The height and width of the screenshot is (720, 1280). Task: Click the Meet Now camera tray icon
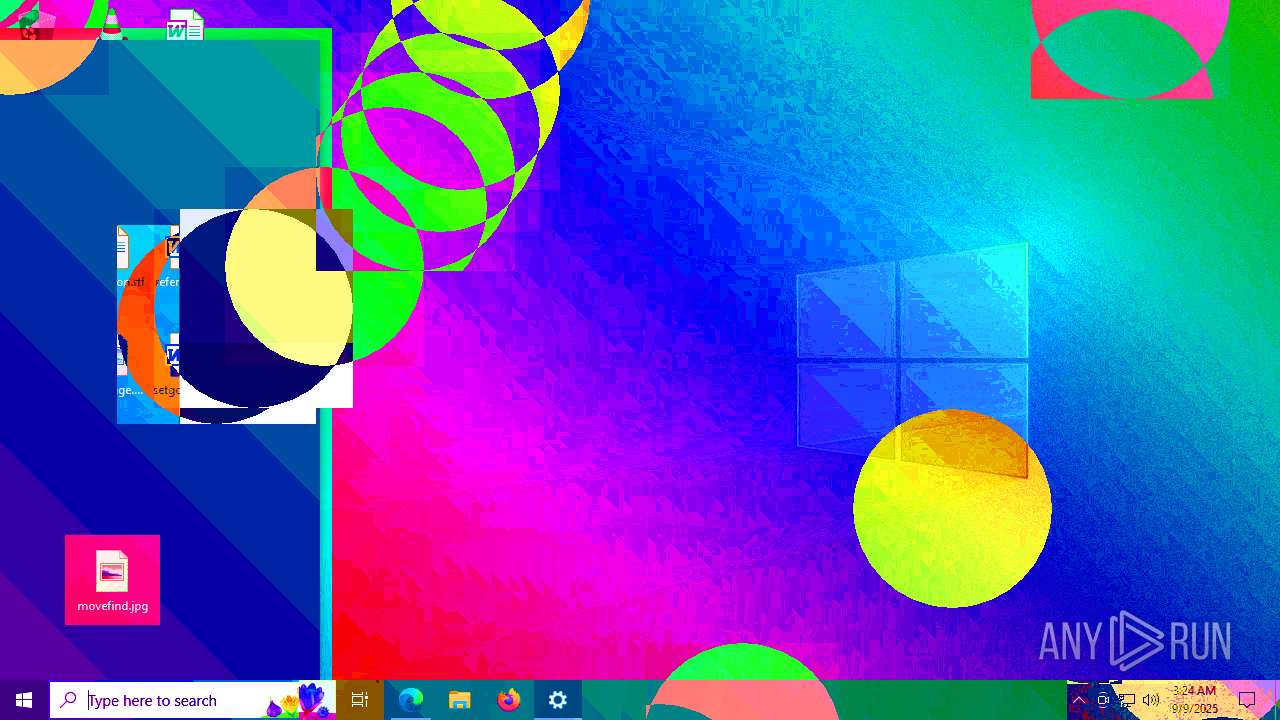click(1103, 700)
